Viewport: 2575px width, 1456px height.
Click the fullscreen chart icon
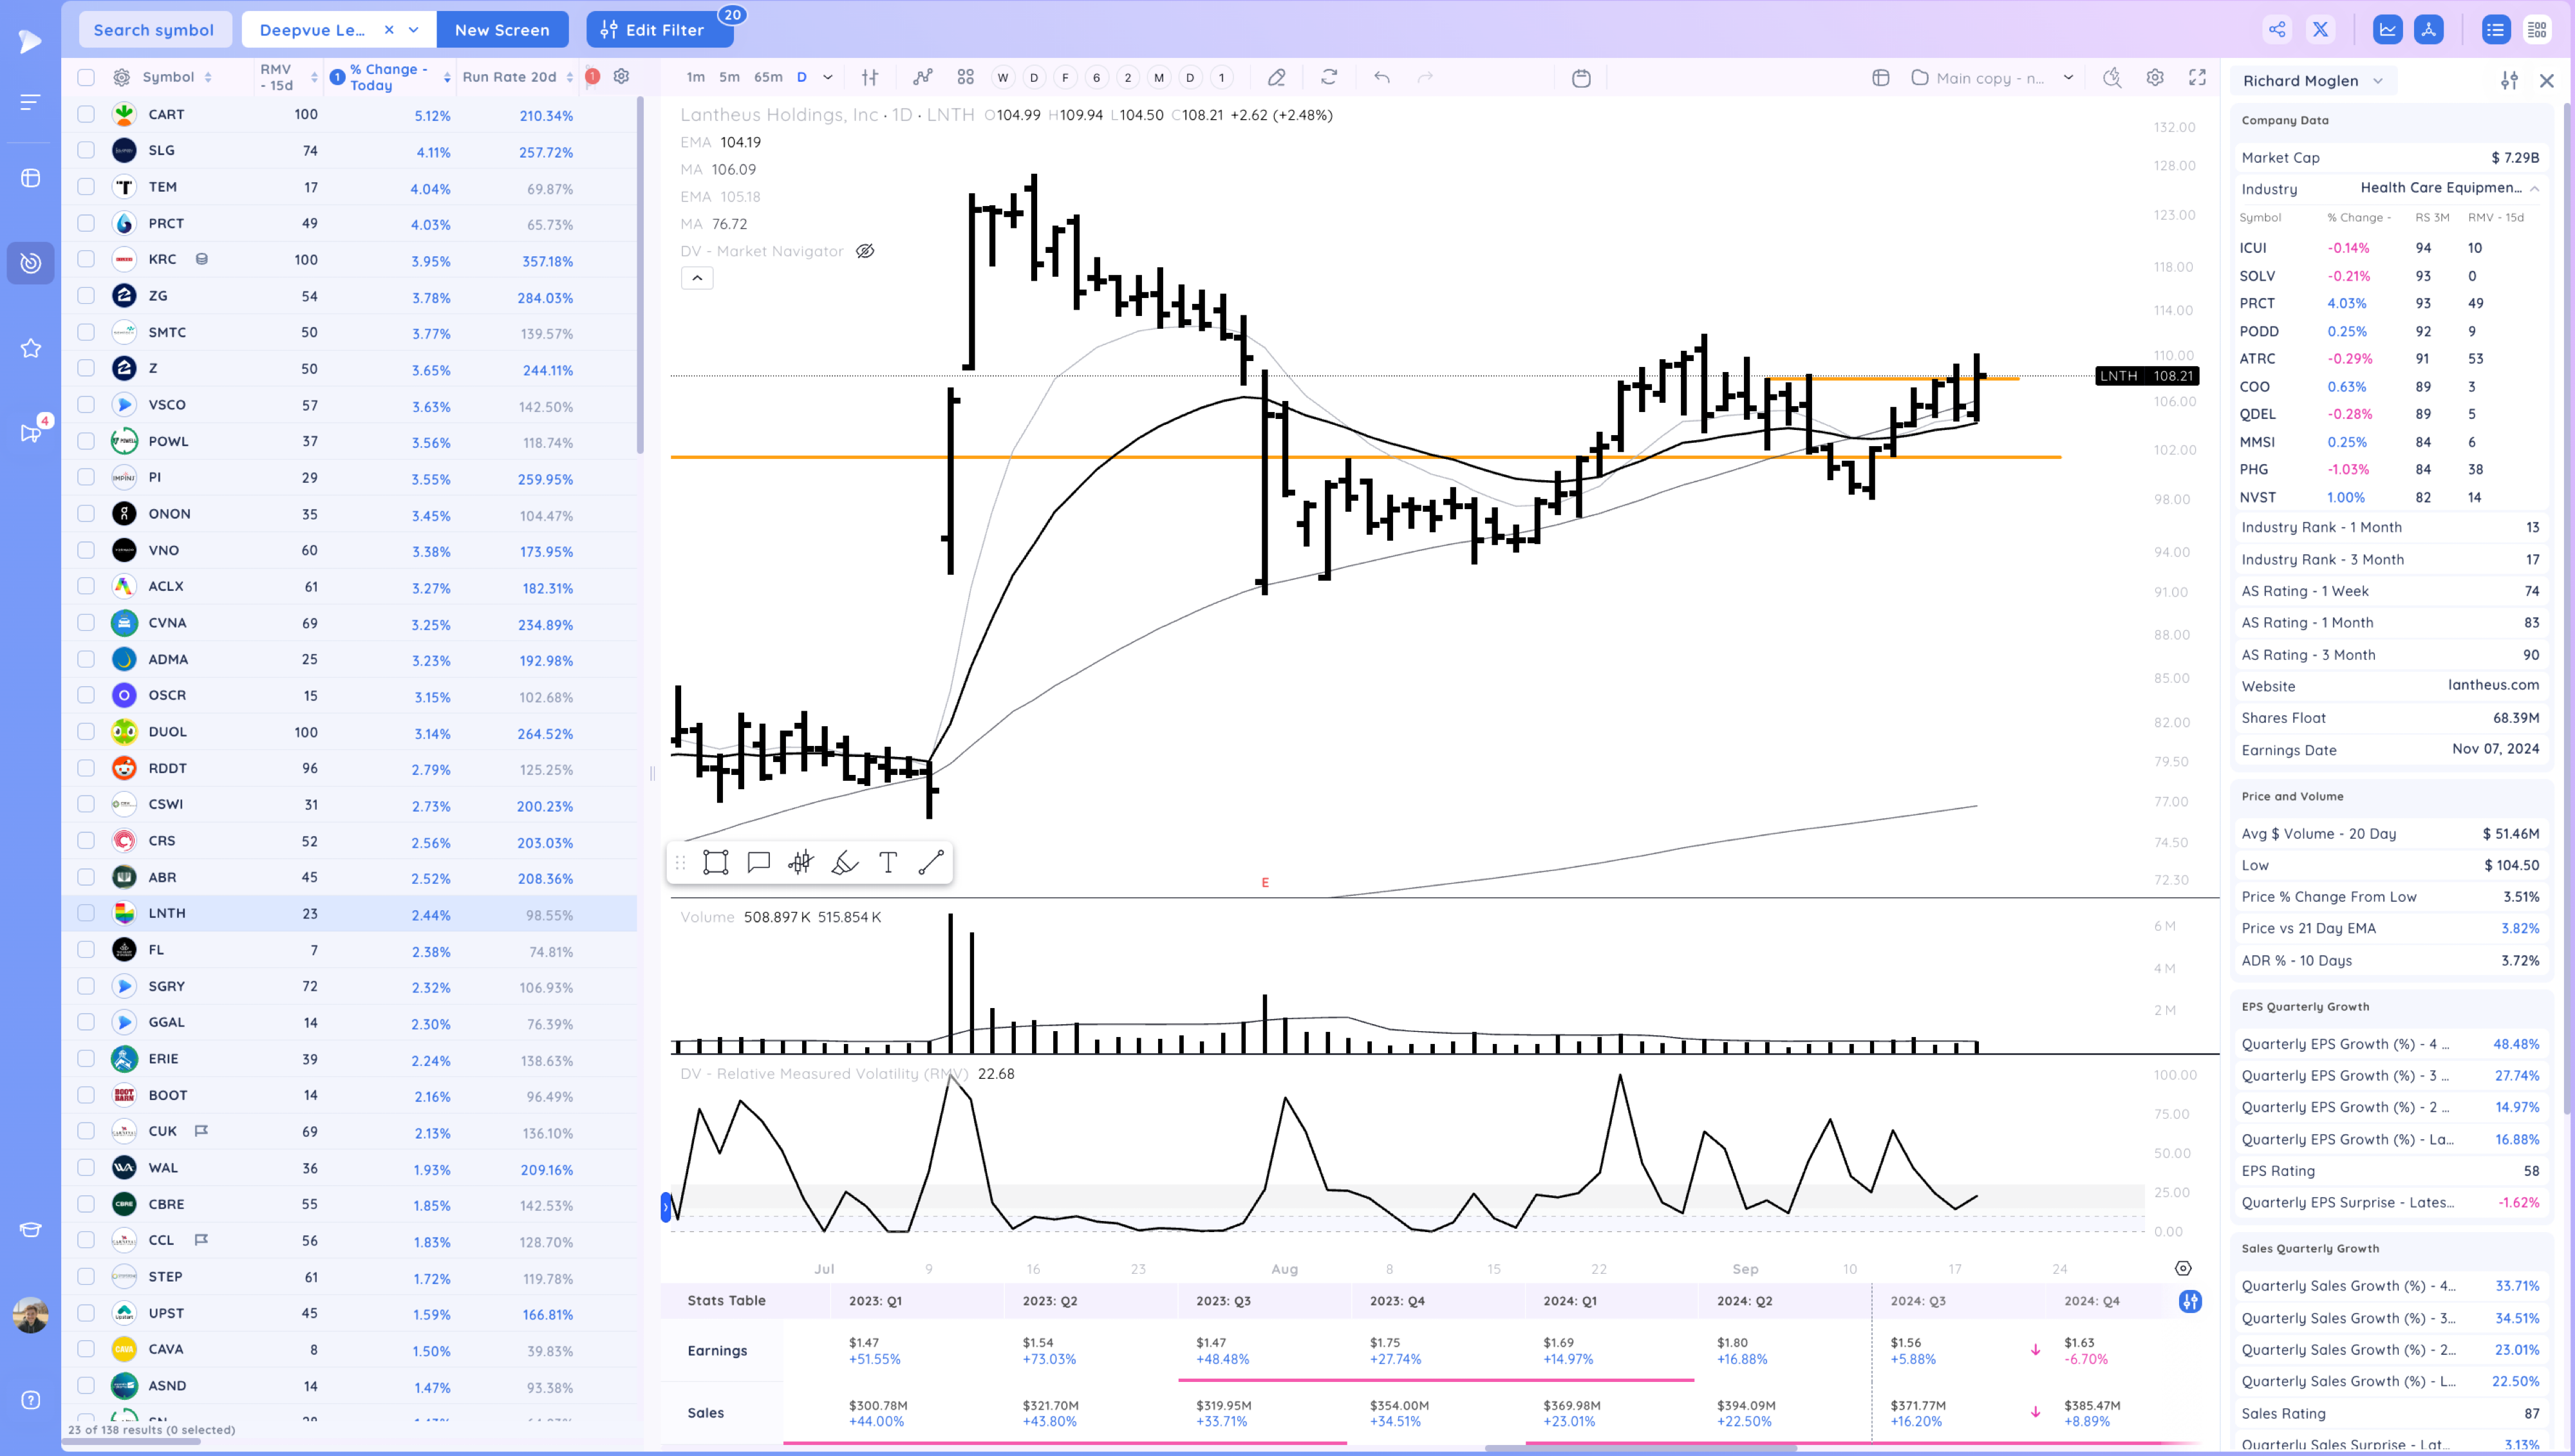coord(2197,77)
